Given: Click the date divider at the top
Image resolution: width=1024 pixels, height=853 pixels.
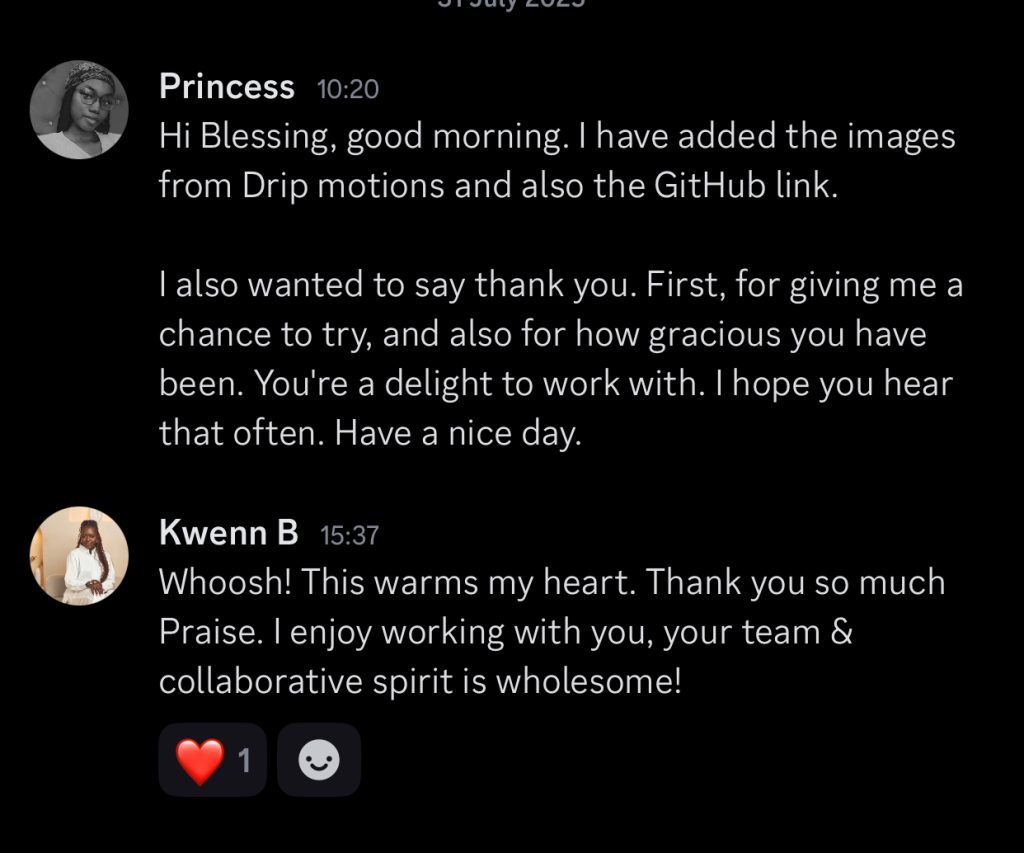Looking at the screenshot, I should [511, 4].
